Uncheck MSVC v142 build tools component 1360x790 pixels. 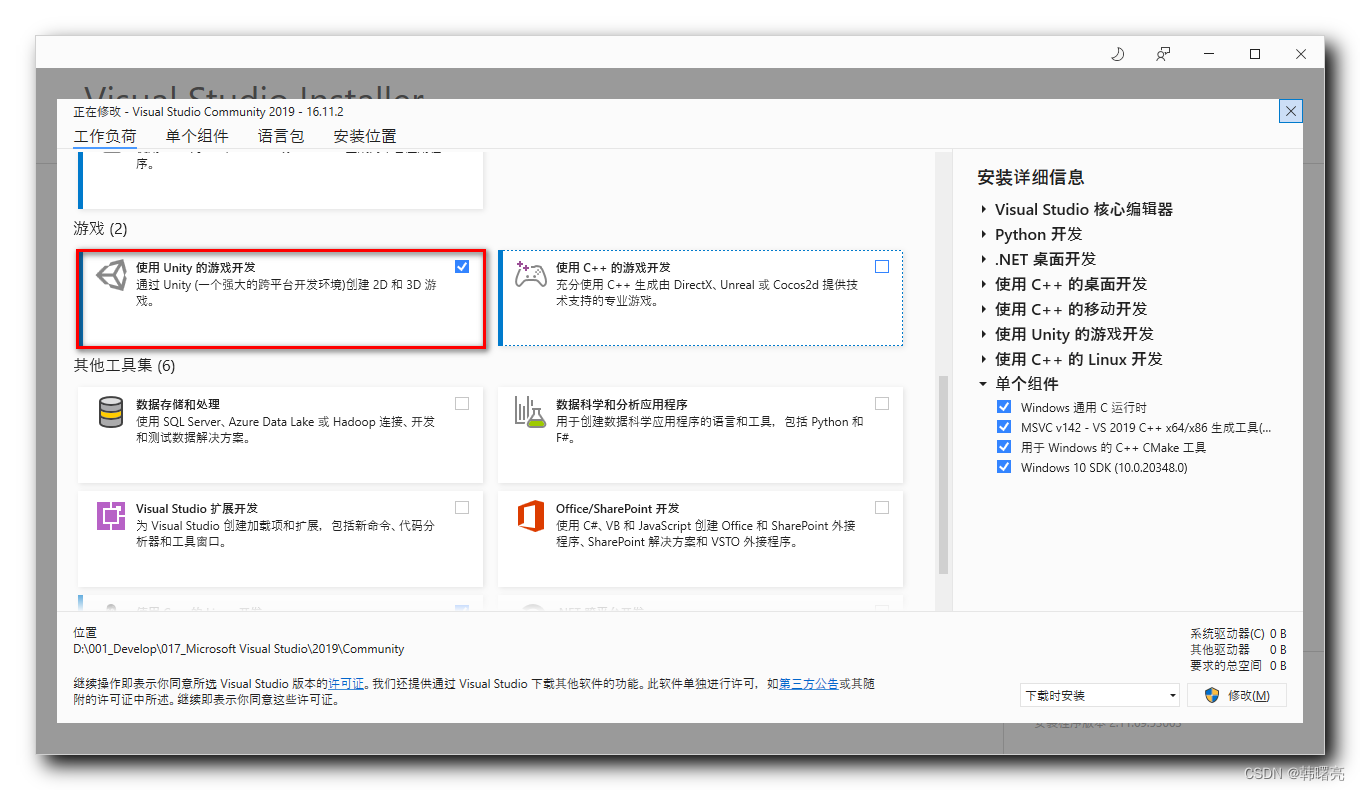[x=1004, y=427]
